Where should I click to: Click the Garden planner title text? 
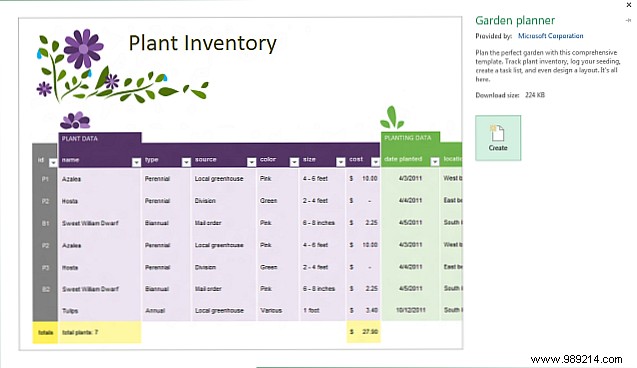click(515, 20)
